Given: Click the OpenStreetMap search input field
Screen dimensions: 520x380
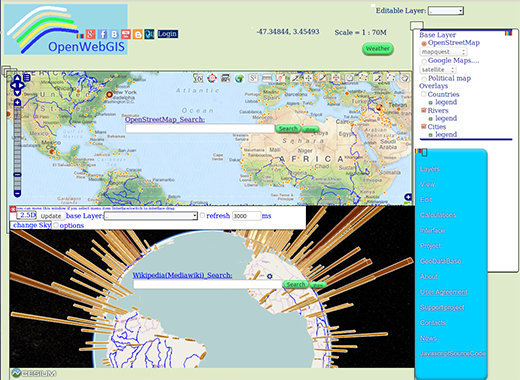Looking at the screenshot, I should 200,129.
